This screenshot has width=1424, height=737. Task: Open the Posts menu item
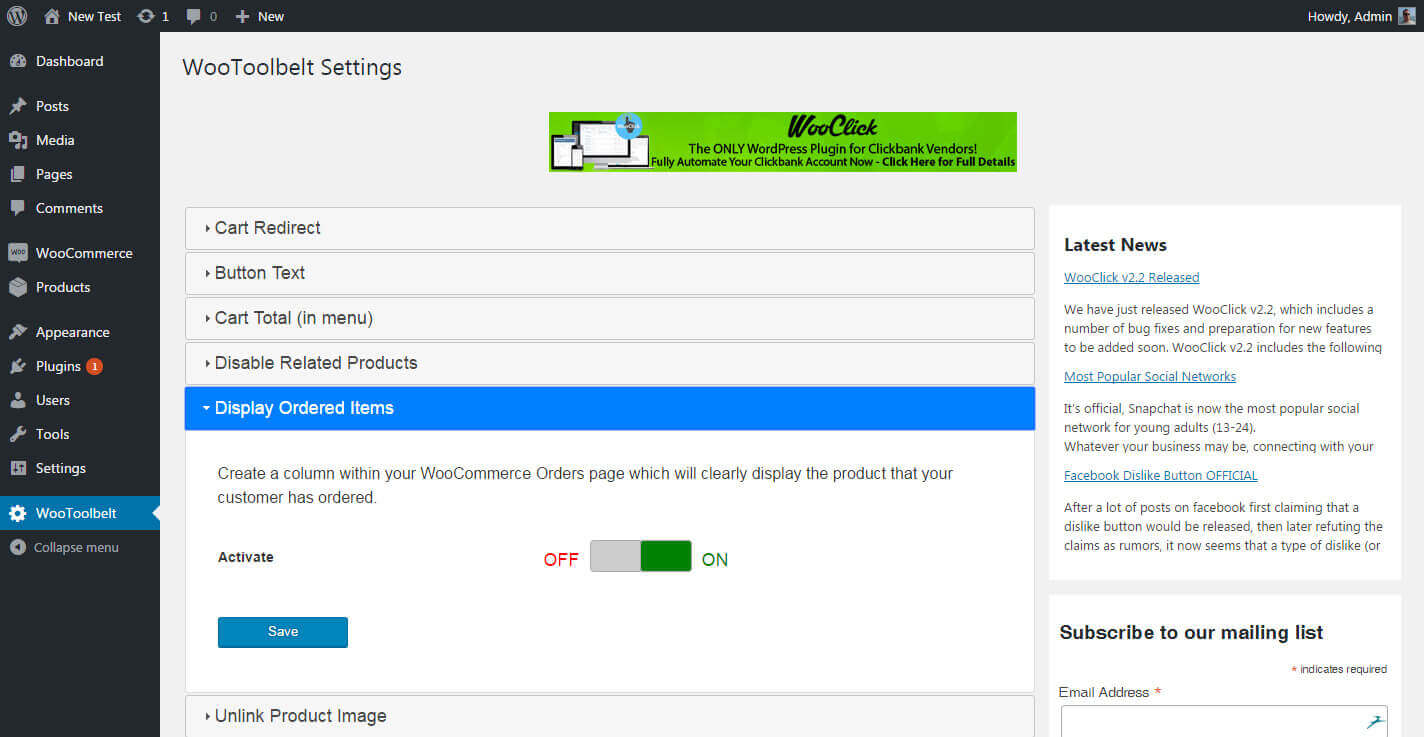pos(80,106)
